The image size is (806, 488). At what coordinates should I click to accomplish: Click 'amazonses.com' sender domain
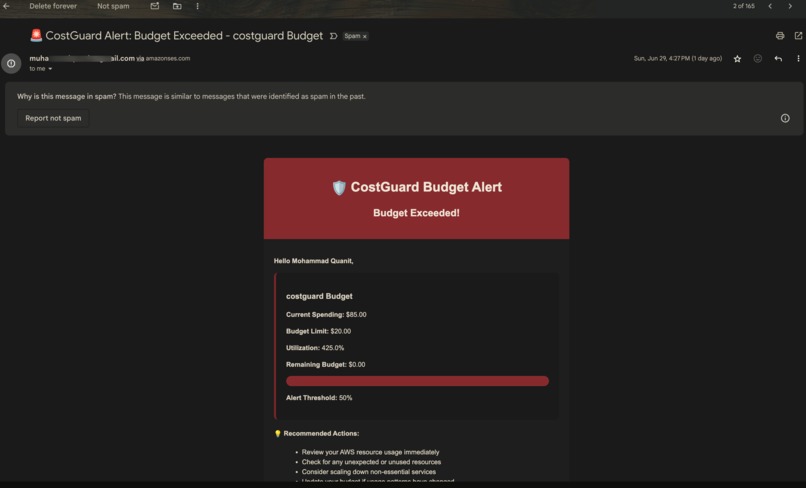(x=168, y=59)
